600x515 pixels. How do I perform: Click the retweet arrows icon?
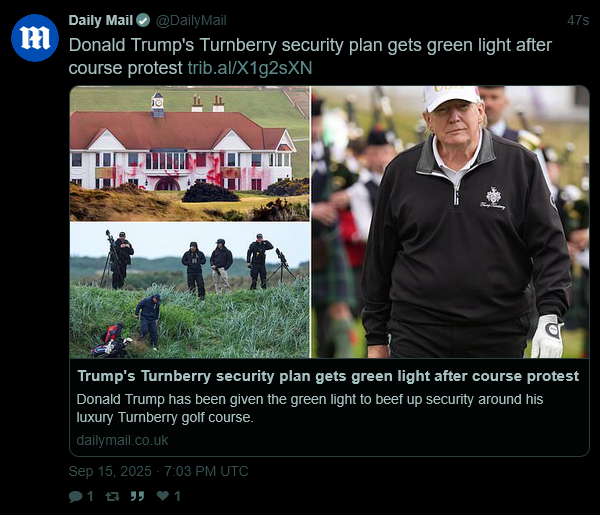pyautogui.click(x=112, y=497)
